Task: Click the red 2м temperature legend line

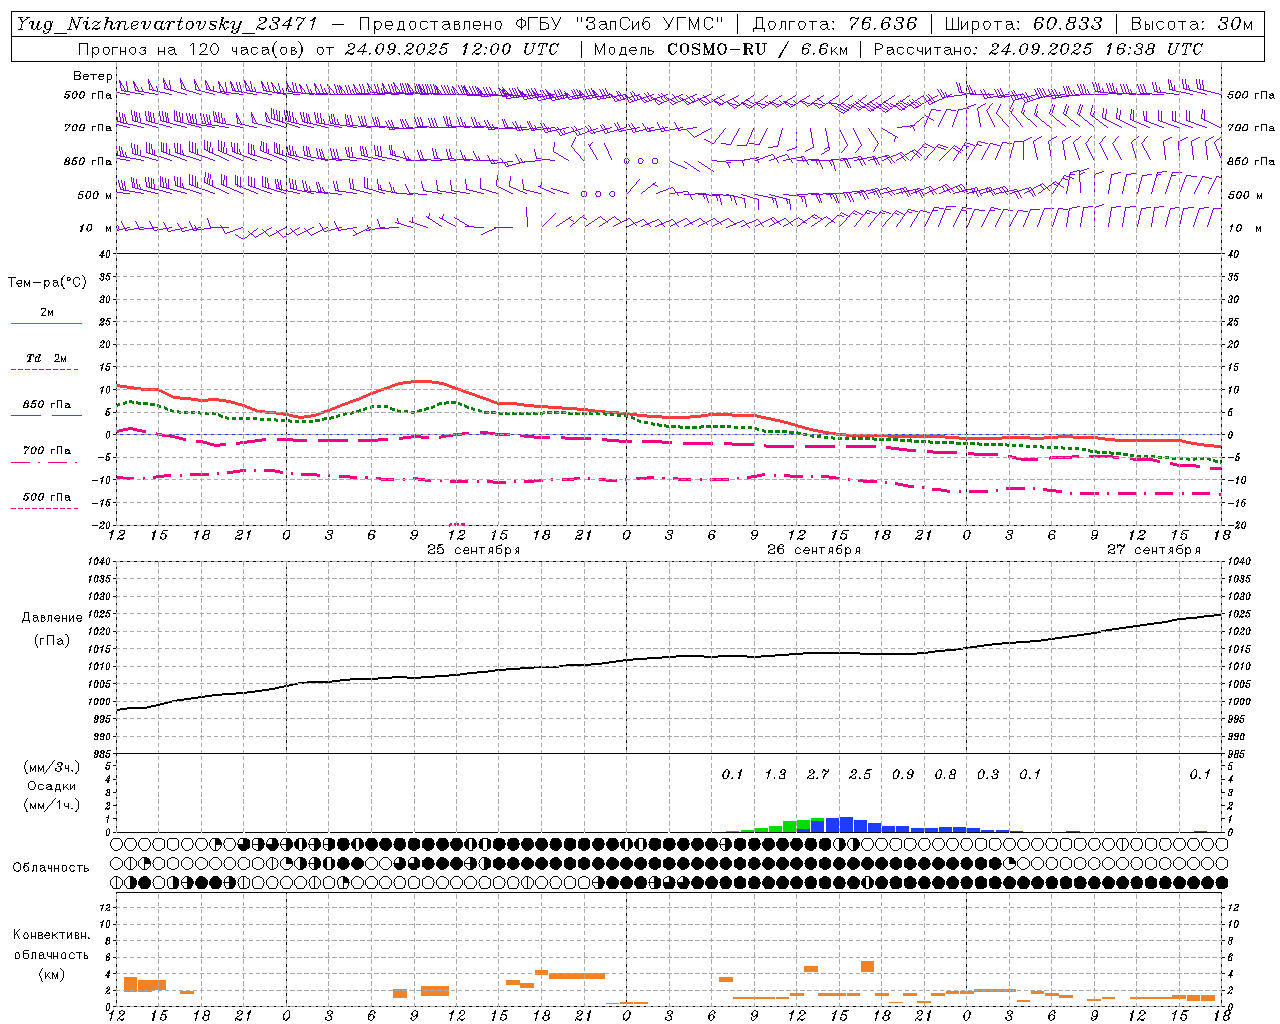Action: tap(46, 323)
